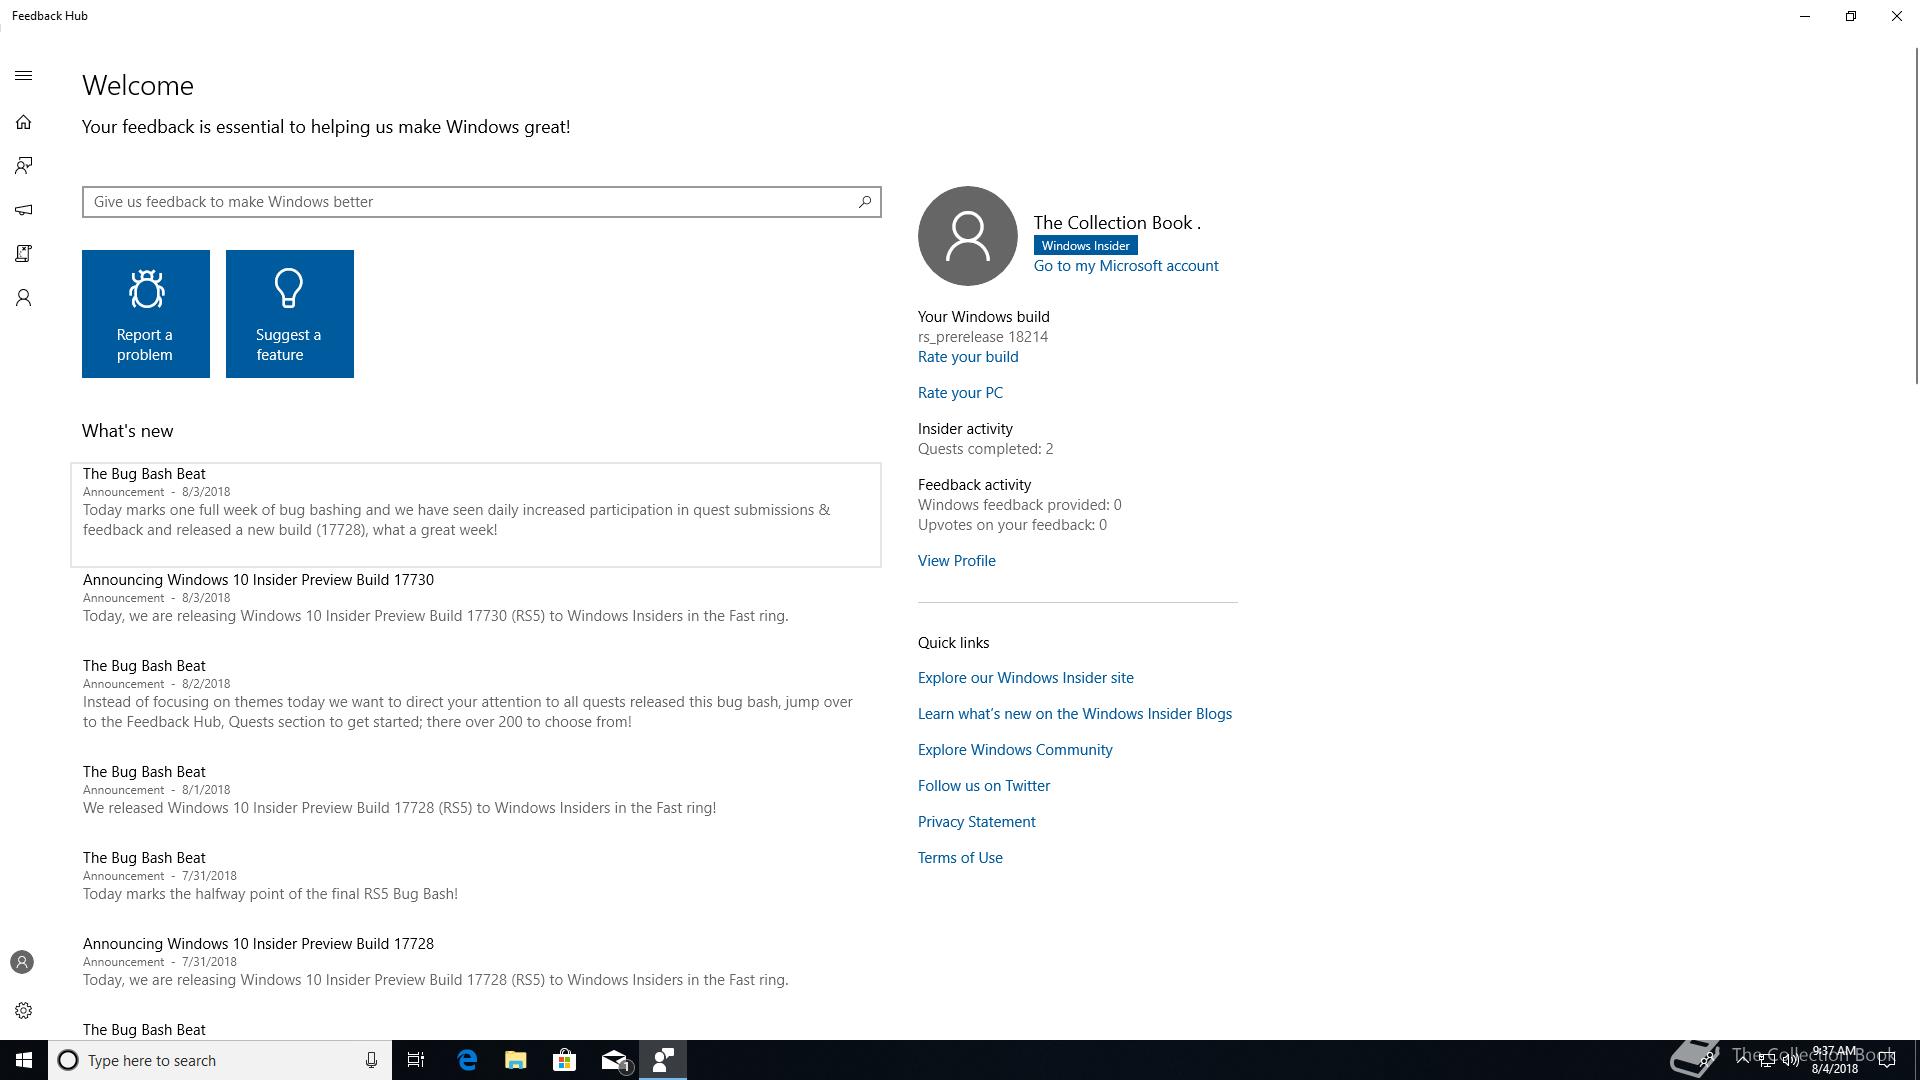Open Bug Bash Beat announcement dated 8/3/2018
Viewport: 1920px width, 1080px height.
coord(476,515)
